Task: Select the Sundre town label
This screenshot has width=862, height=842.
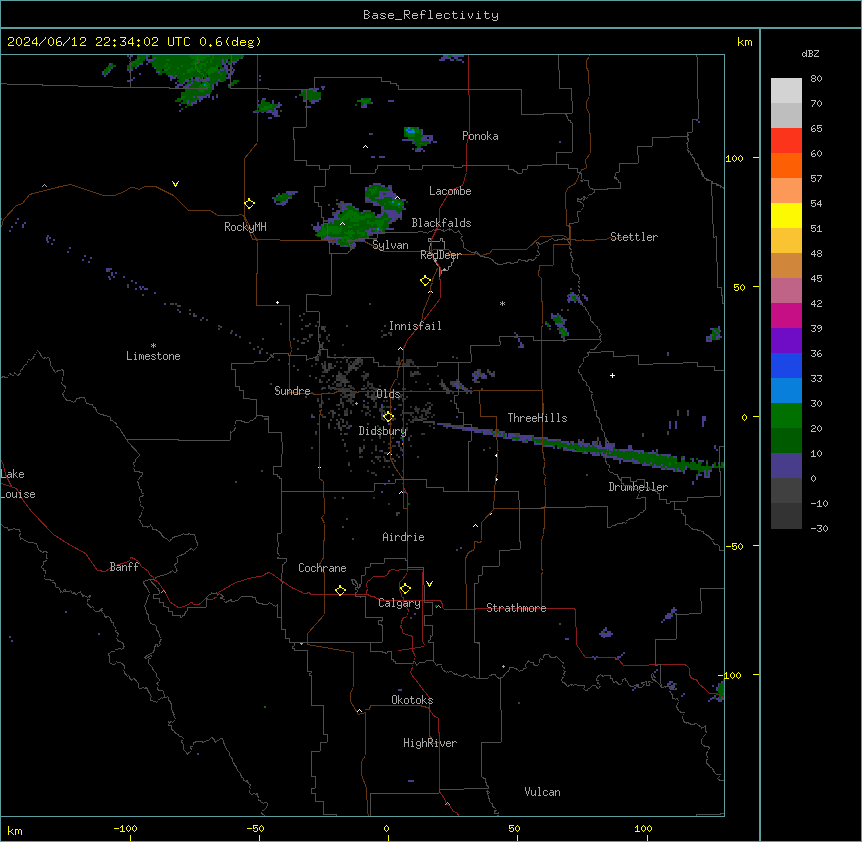Action: (292, 391)
